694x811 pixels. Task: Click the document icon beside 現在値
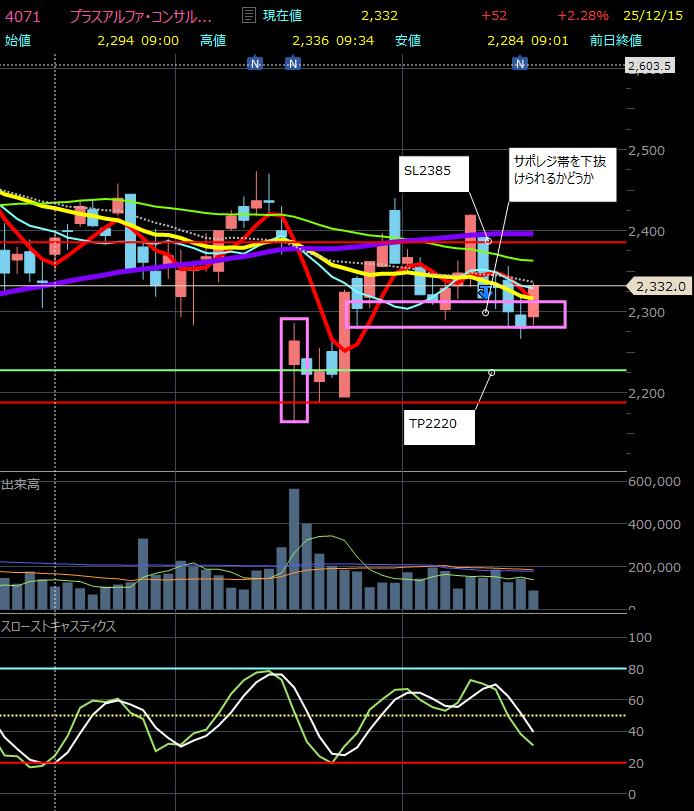(249, 16)
